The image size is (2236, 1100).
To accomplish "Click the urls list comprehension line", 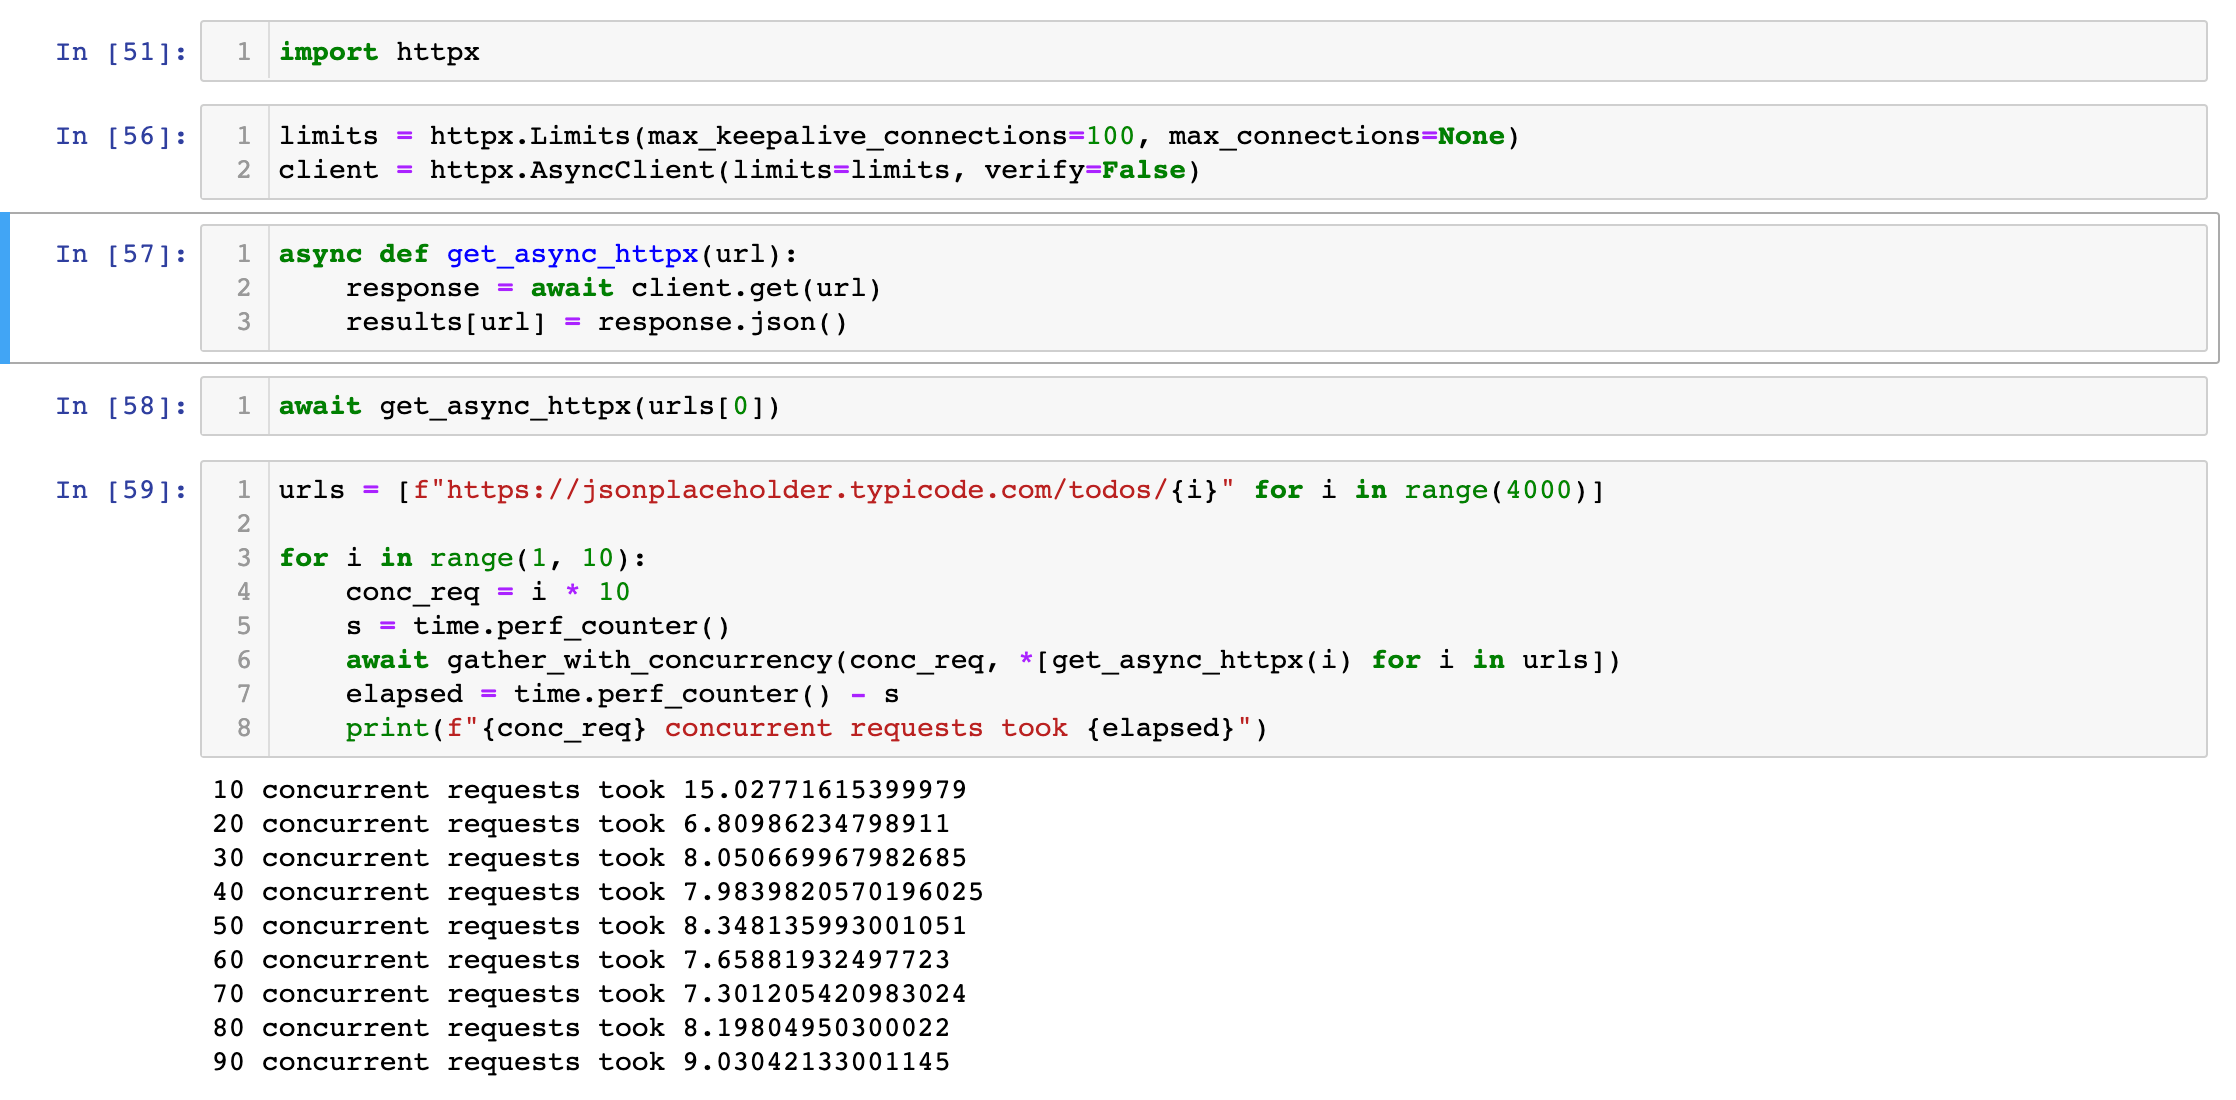I will pos(940,490).
